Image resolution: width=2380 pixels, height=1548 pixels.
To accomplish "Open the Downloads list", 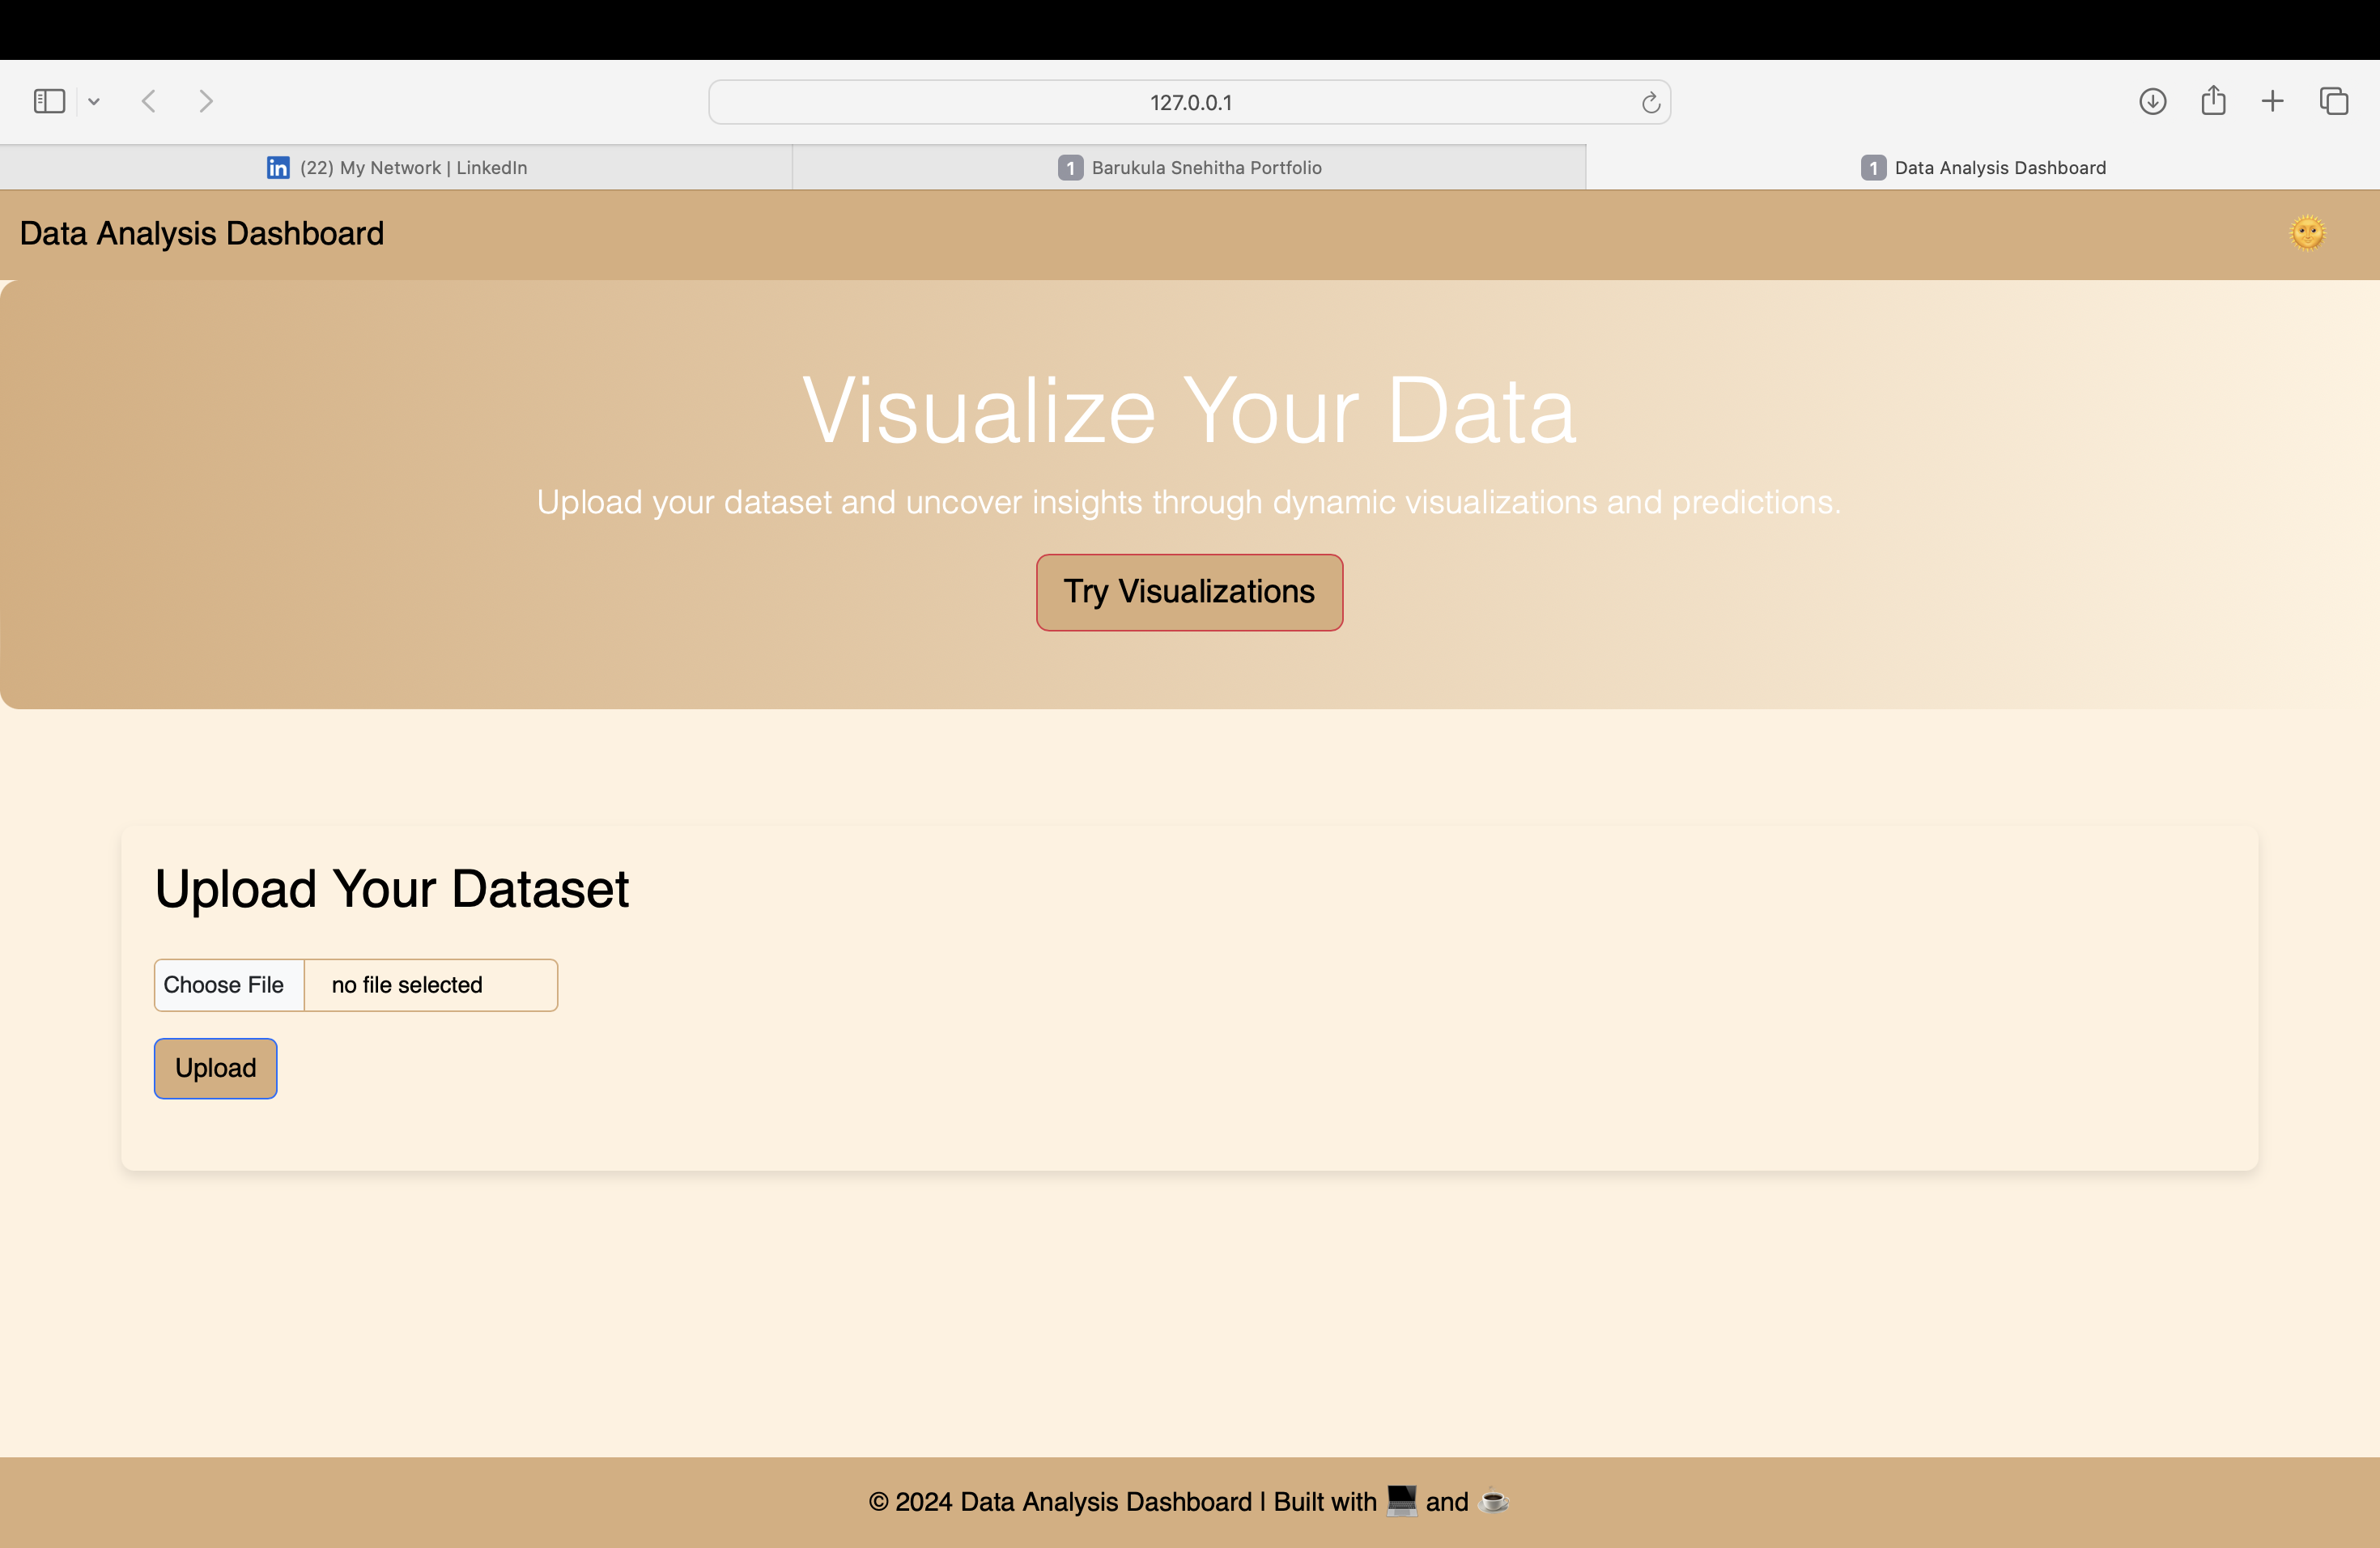I will tap(2152, 101).
